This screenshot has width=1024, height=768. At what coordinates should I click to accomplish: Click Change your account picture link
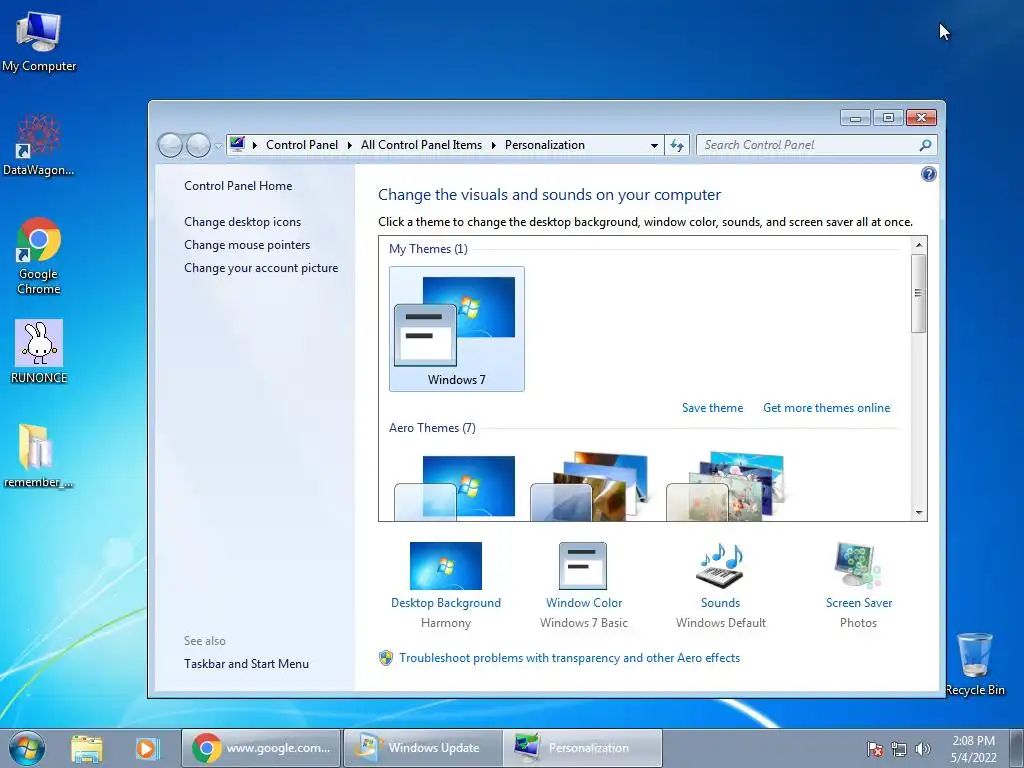click(x=261, y=268)
